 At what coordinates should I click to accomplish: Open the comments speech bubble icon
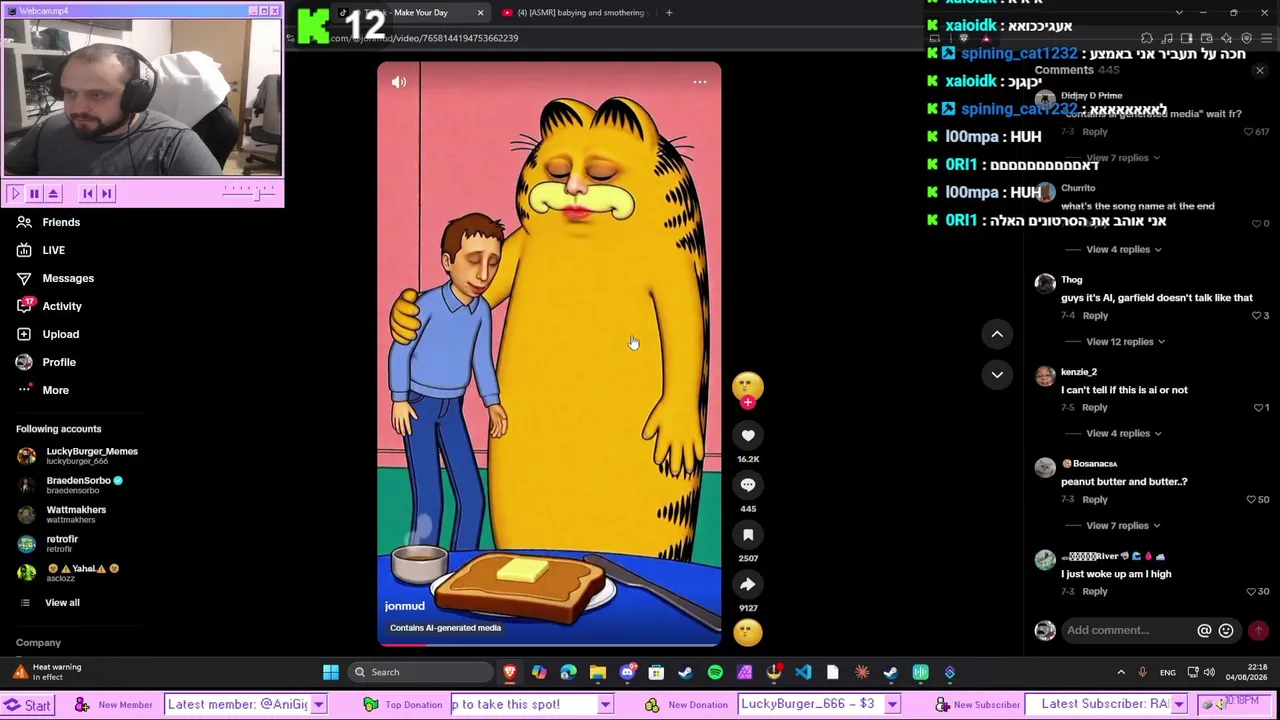tap(748, 485)
